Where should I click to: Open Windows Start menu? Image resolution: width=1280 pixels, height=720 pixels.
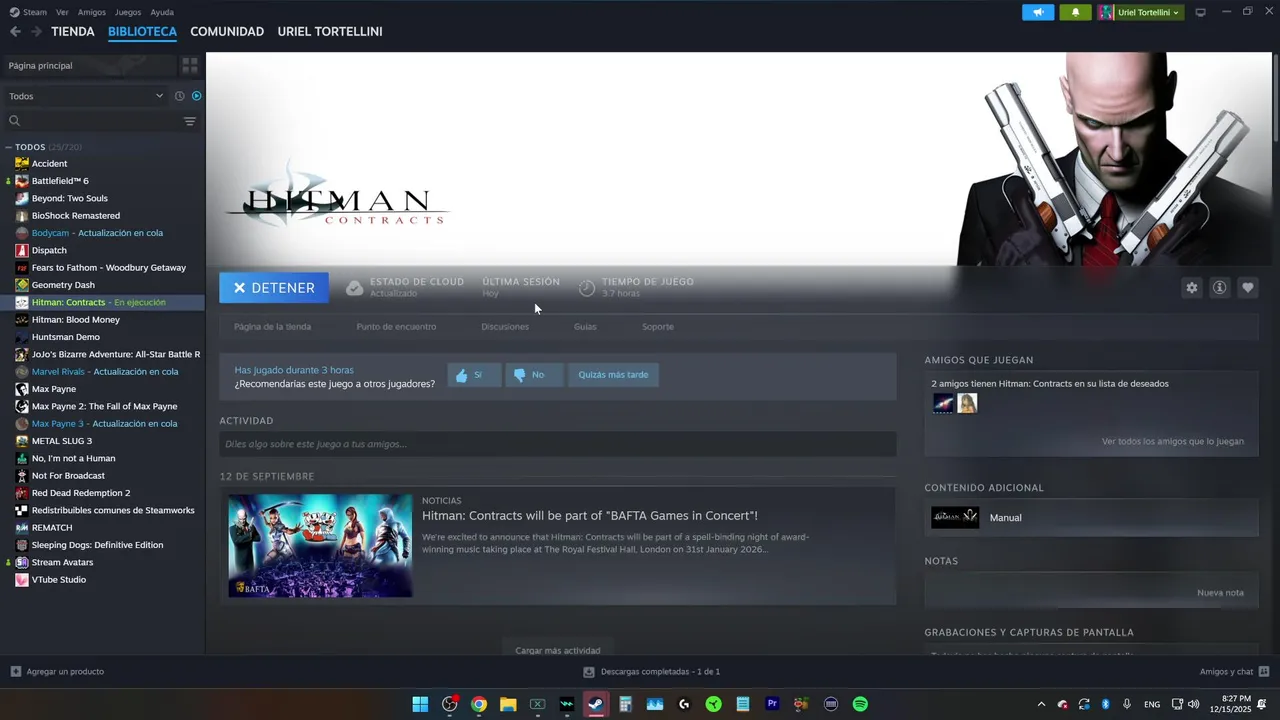coord(420,704)
